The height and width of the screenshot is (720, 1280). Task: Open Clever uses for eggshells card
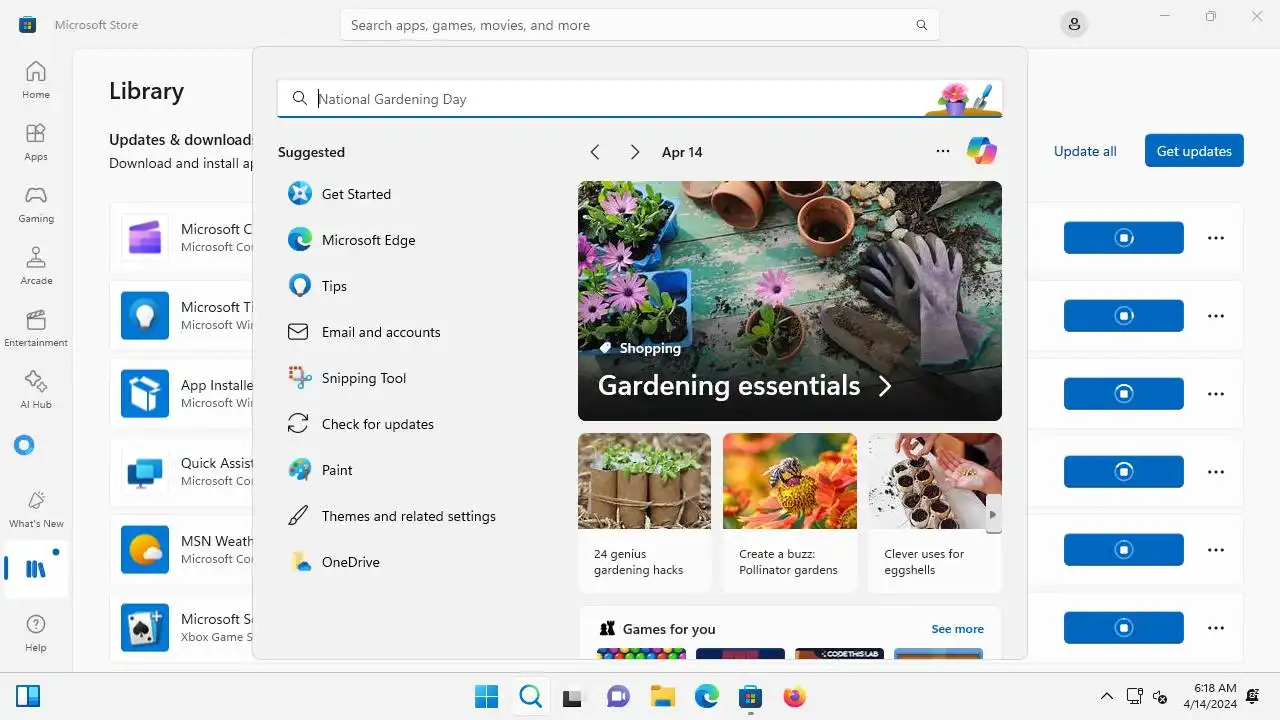point(935,513)
